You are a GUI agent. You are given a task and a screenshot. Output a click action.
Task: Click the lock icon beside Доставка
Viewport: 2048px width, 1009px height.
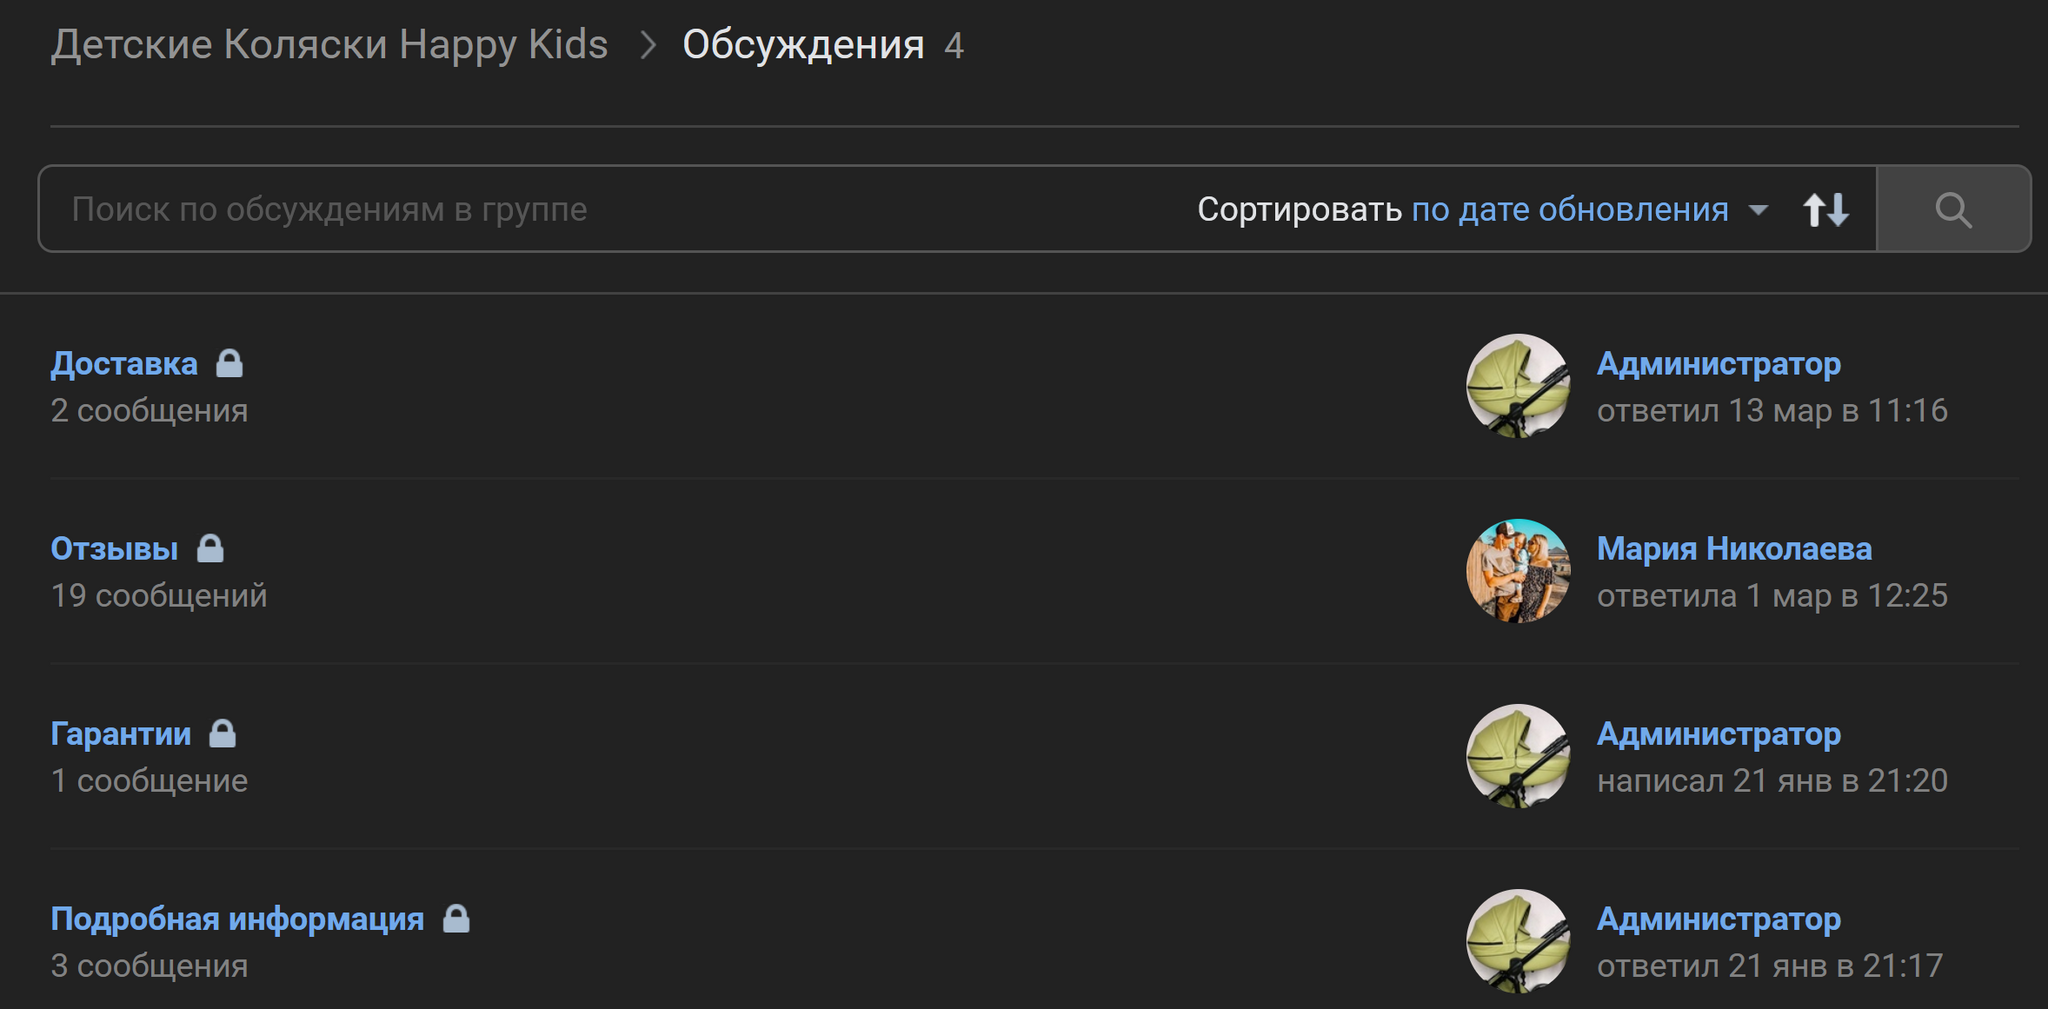(x=230, y=363)
